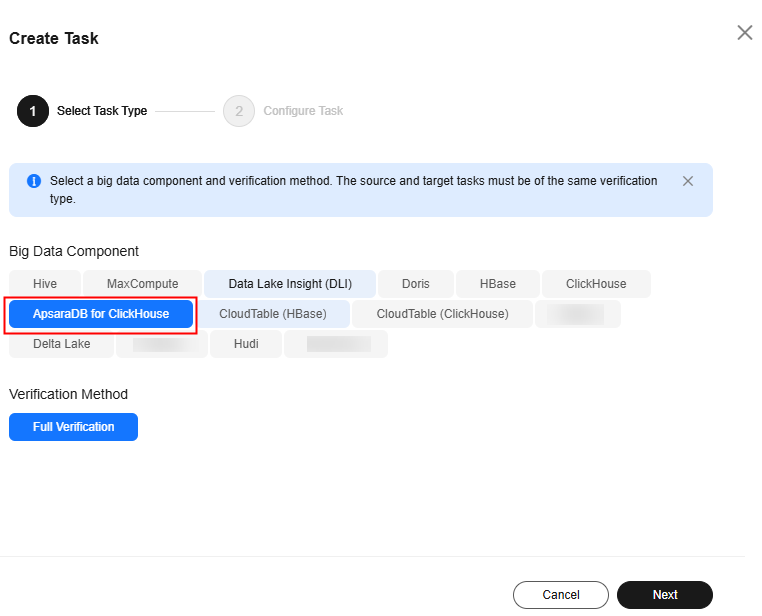Screen dimensions: 762x616
Task: Choose the Delta Lake component
Action: point(62,344)
